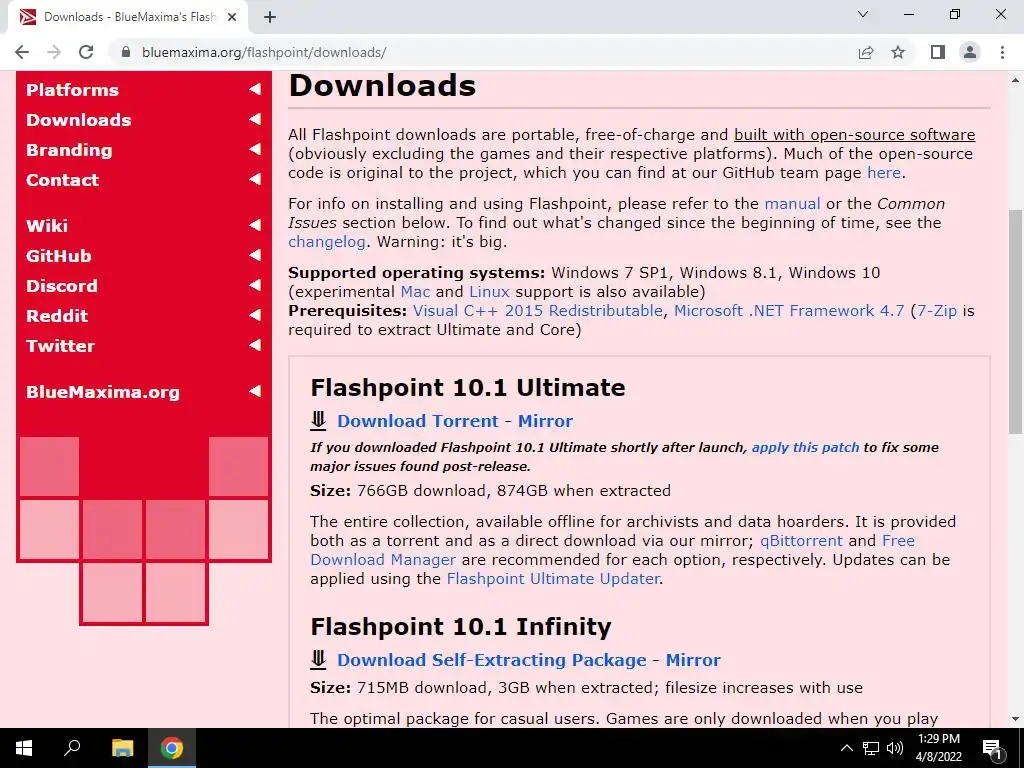
Task: Open the experimental Mac support link
Action: coord(415,292)
